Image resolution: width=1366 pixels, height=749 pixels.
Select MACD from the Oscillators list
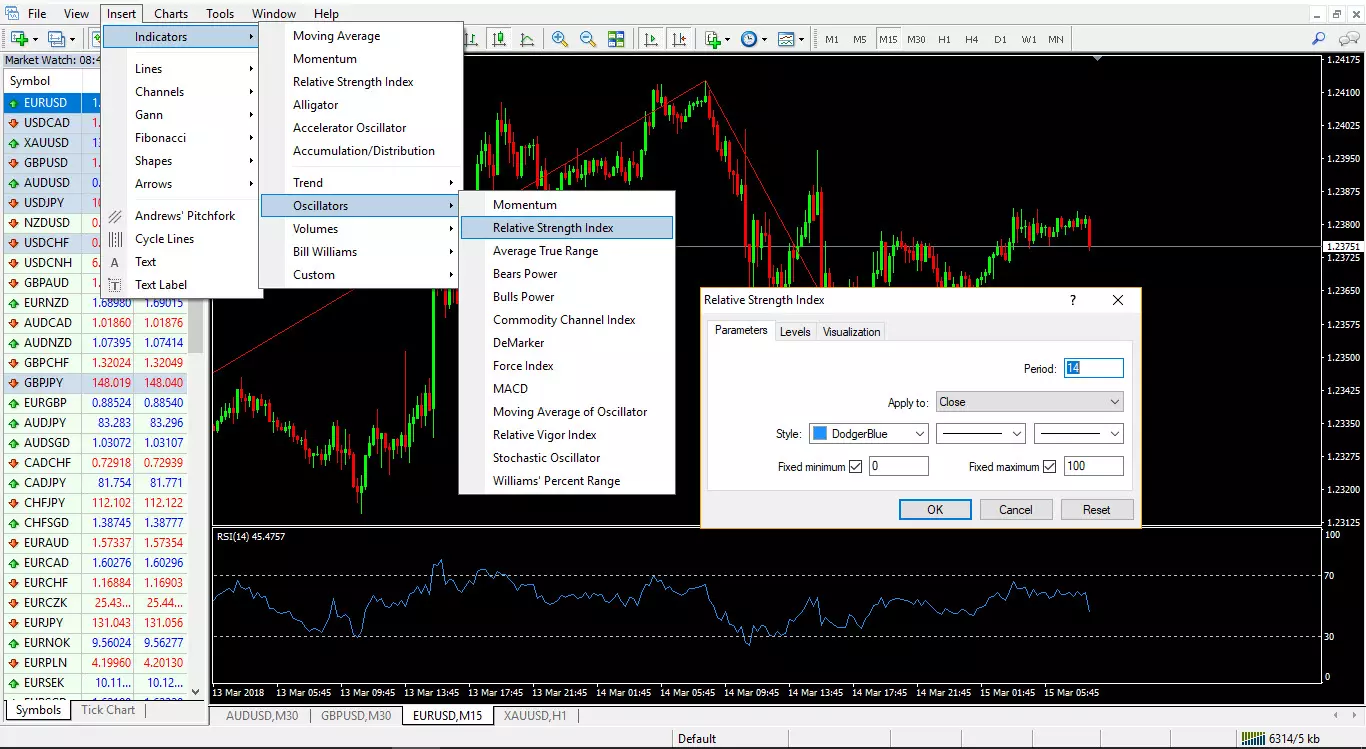click(x=567, y=389)
